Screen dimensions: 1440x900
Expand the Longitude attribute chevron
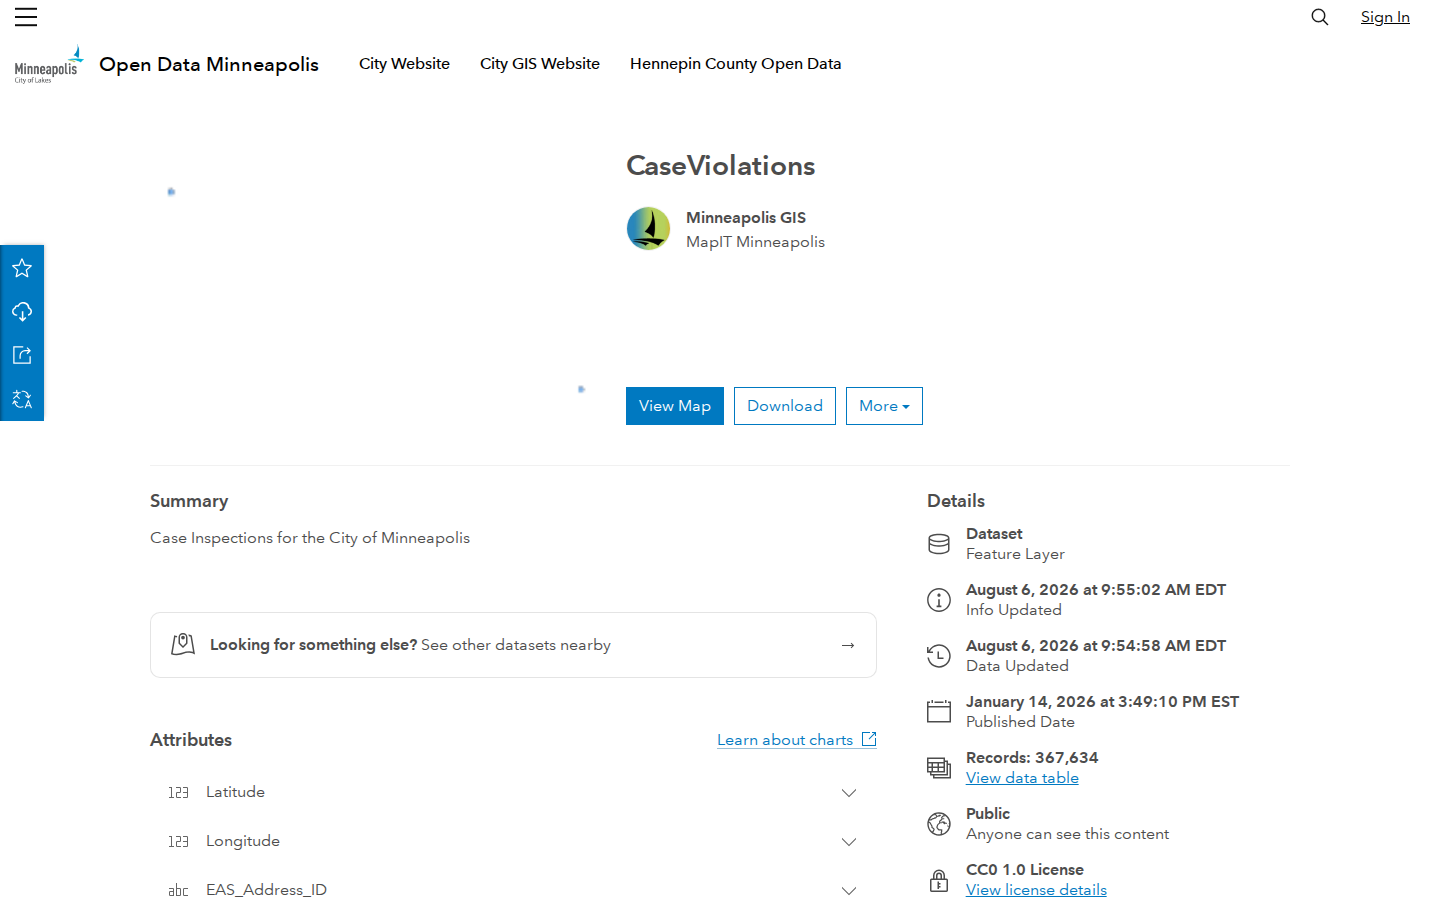click(x=849, y=842)
